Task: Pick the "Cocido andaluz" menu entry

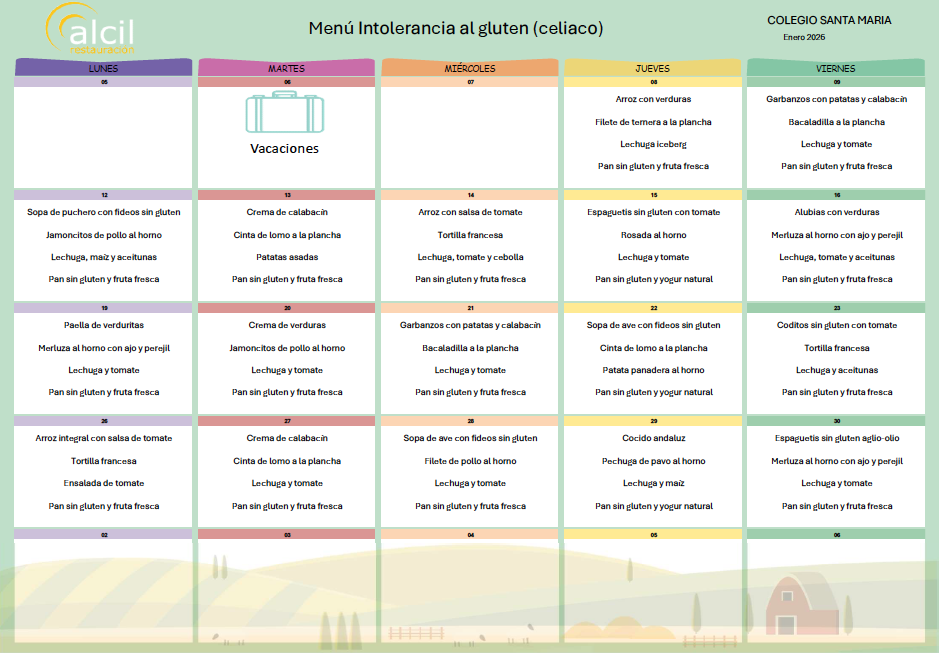Action: click(653, 438)
